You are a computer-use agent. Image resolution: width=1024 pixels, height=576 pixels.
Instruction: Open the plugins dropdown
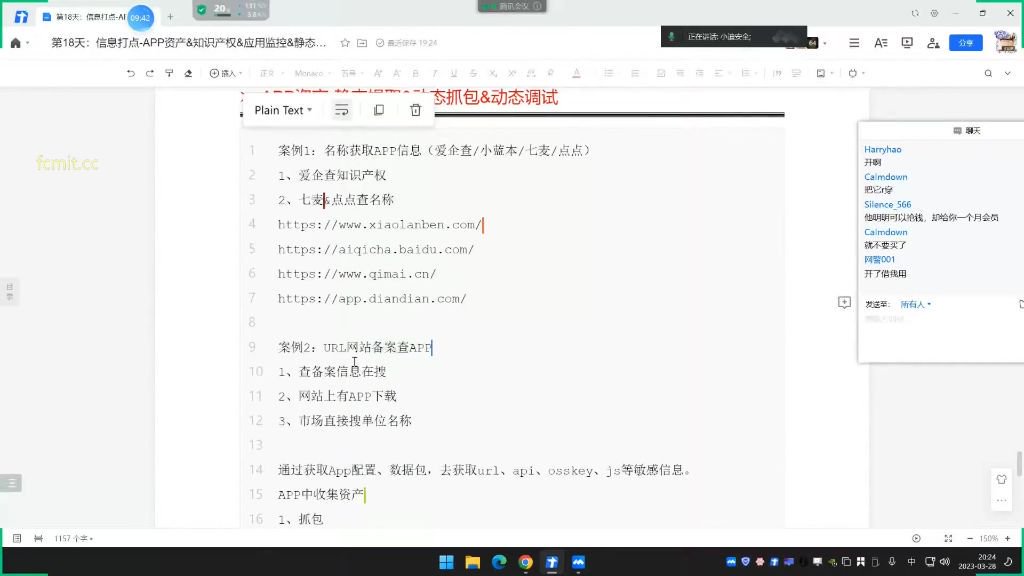tap(856, 73)
